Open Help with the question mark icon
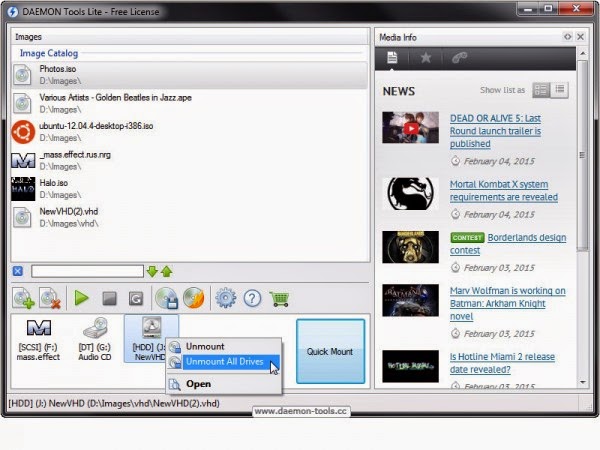The image size is (600, 450). tap(252, 298)
